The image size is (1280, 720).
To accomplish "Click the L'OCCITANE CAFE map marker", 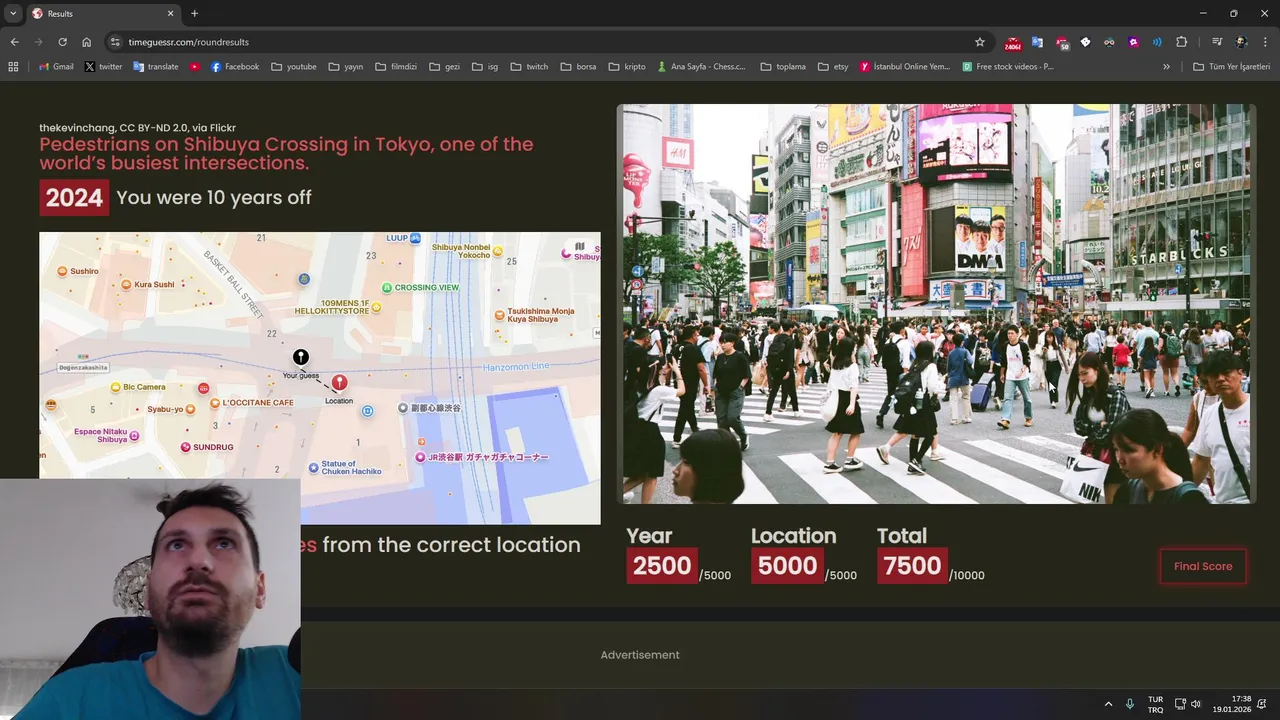I will pos(215,403).
